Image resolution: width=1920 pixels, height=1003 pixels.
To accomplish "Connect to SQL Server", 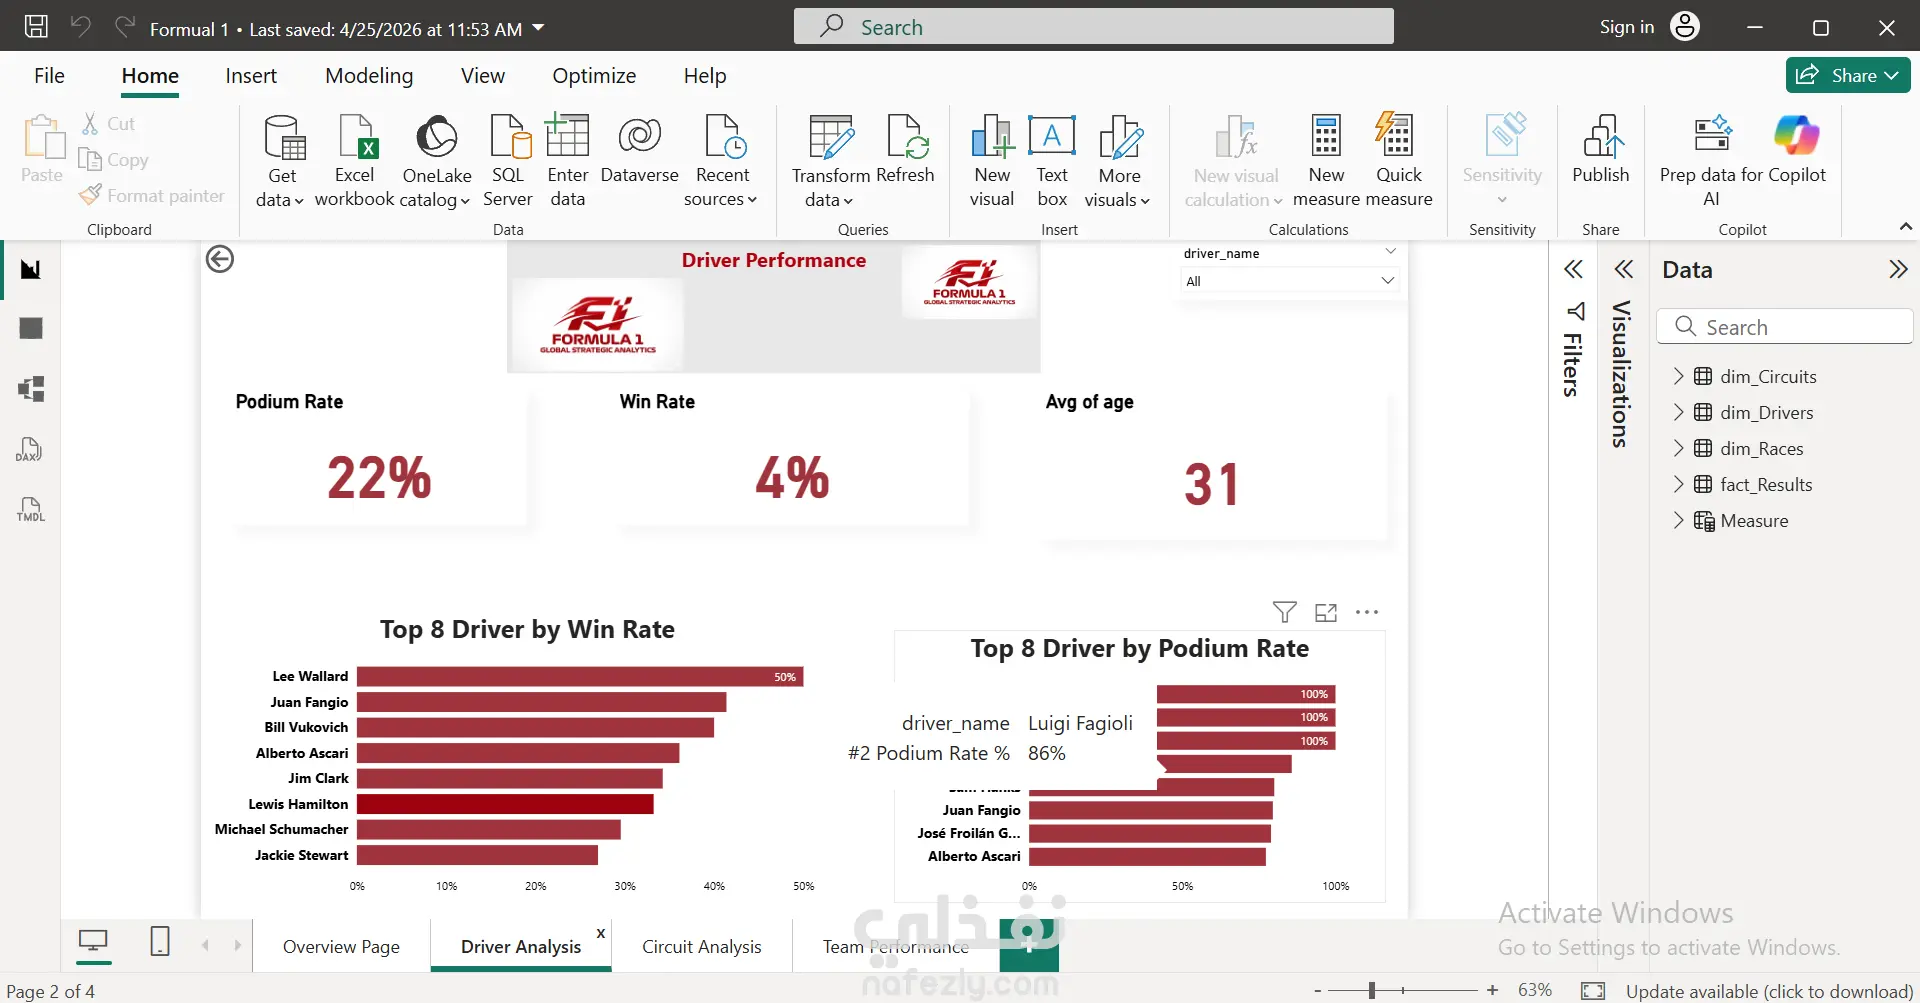I will pyautogui.click(x=508, y=160).
